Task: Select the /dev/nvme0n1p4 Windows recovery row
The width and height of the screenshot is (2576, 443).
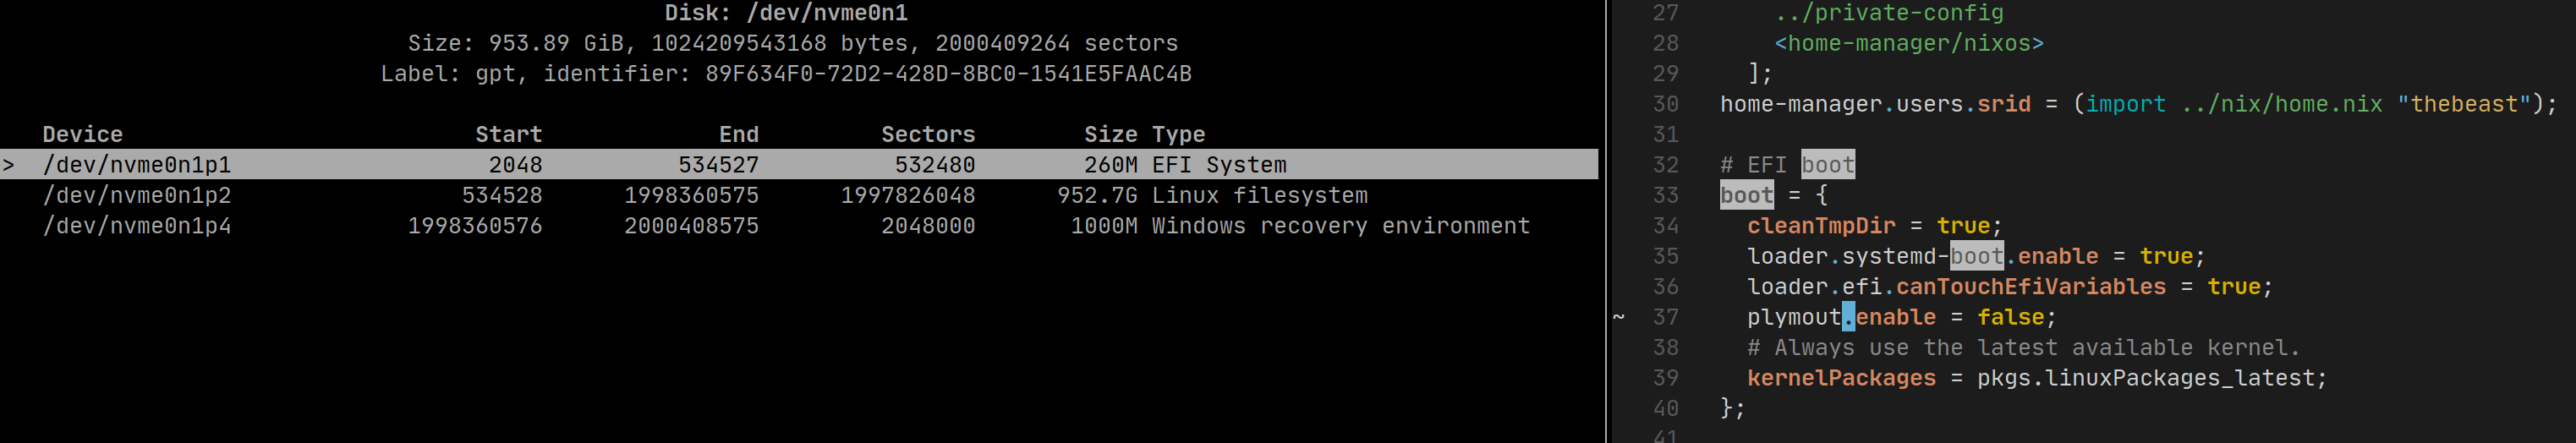Action: coord(799,226)
